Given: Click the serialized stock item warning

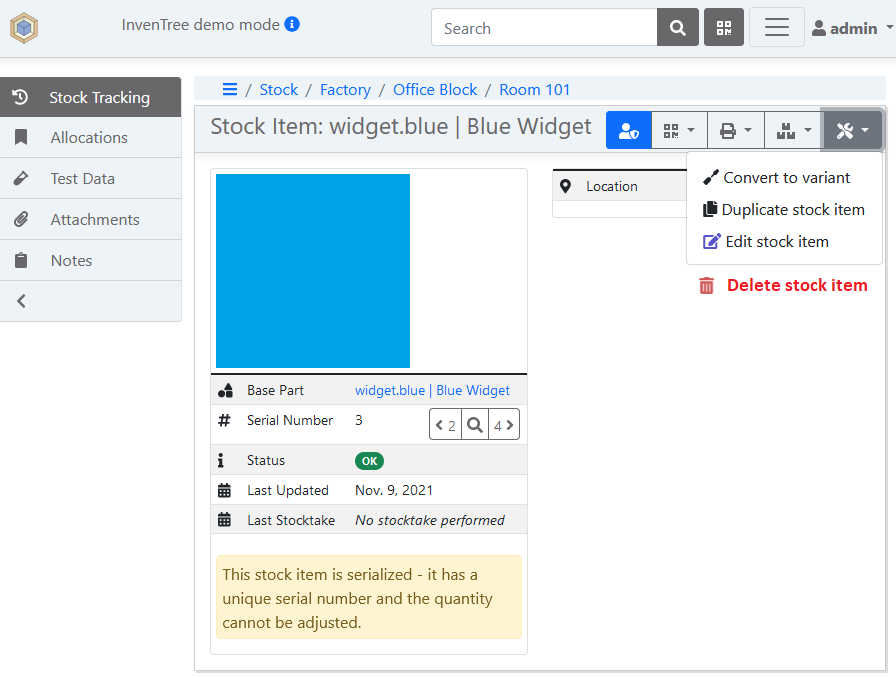Looking at the screenshot, I should point(369,597).
